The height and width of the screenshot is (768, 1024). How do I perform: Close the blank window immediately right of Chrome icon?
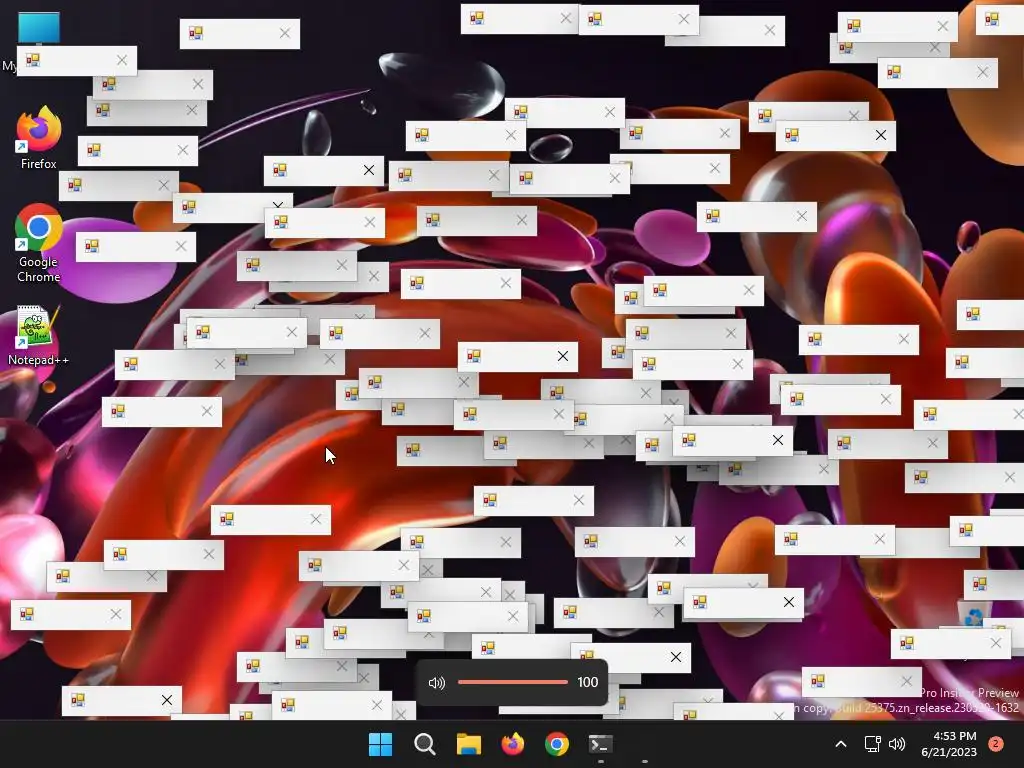click(181, 246)
